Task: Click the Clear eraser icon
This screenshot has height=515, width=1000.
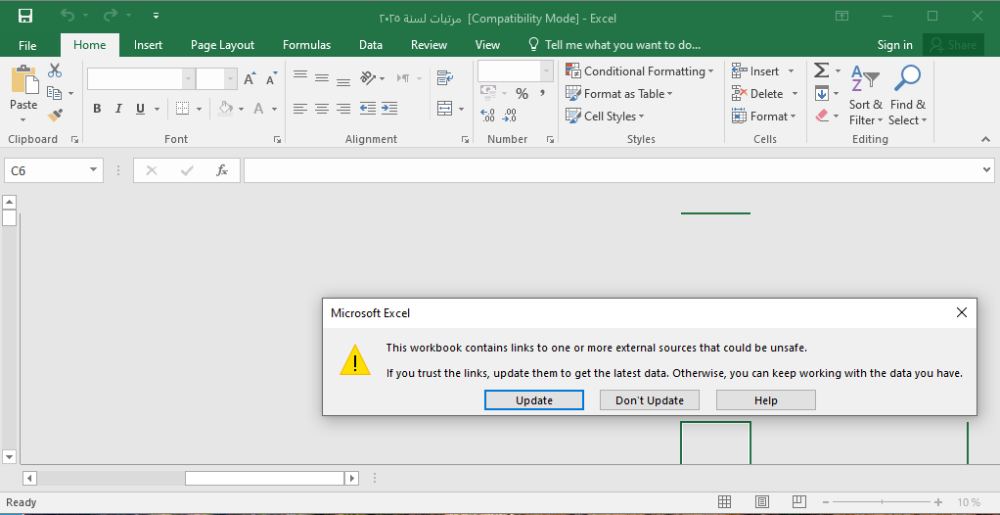Action: coord(821,116)
